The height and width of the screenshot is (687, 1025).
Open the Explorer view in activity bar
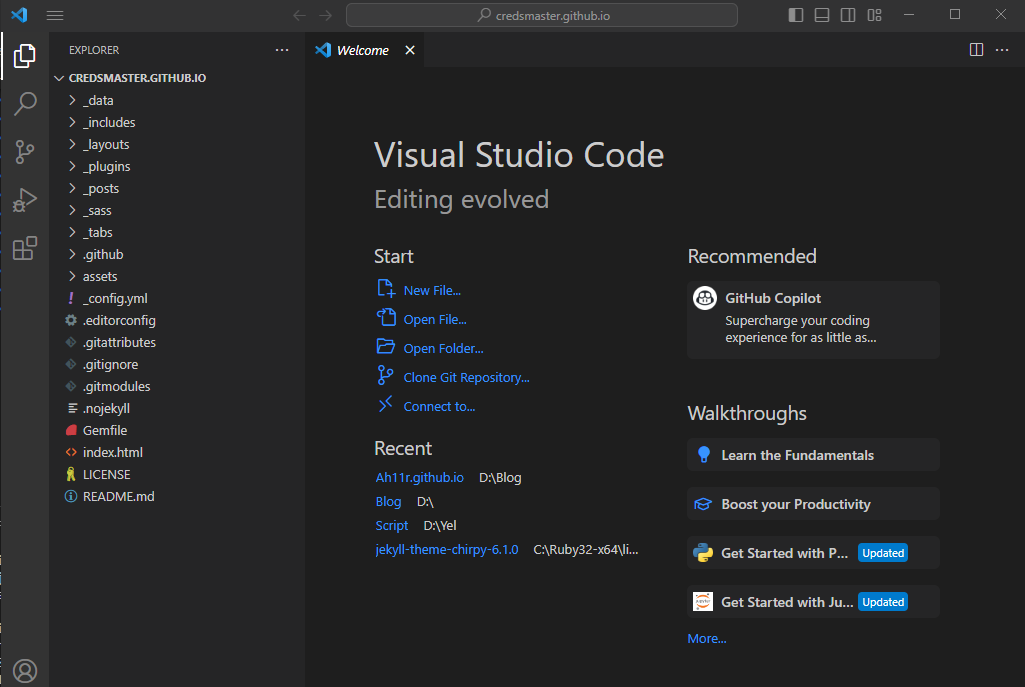coord(24,56)
